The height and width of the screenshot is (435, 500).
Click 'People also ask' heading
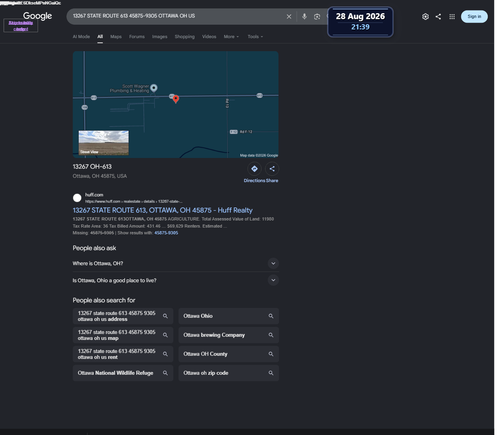point(94,248)
